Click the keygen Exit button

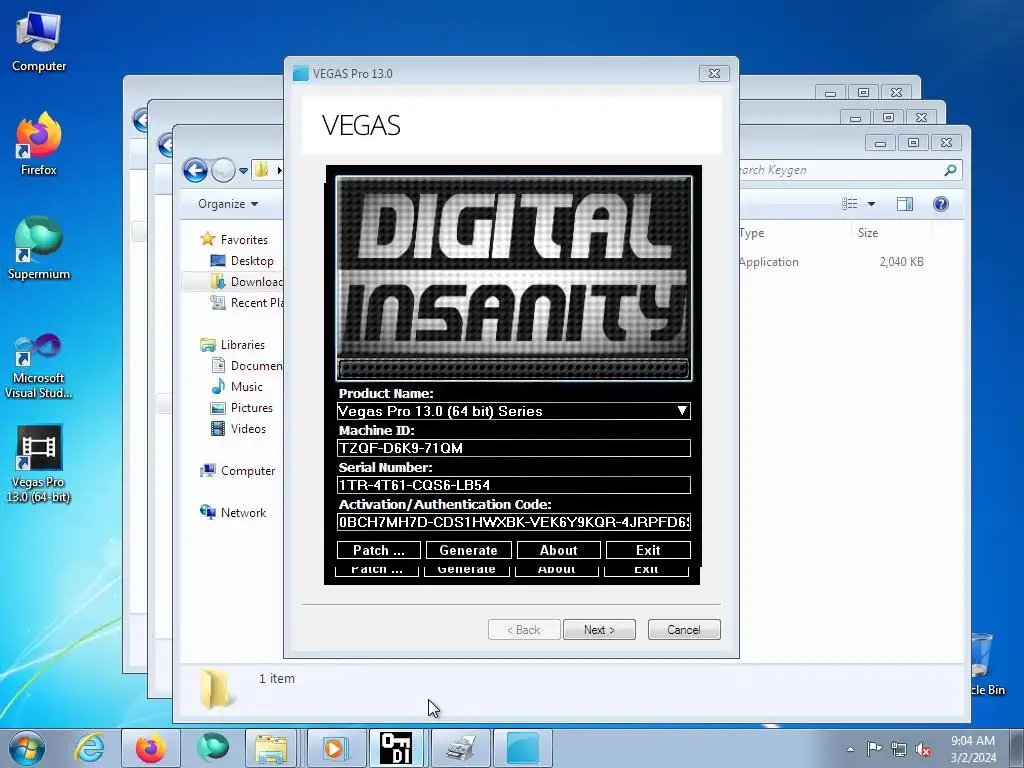coord(648,551)
